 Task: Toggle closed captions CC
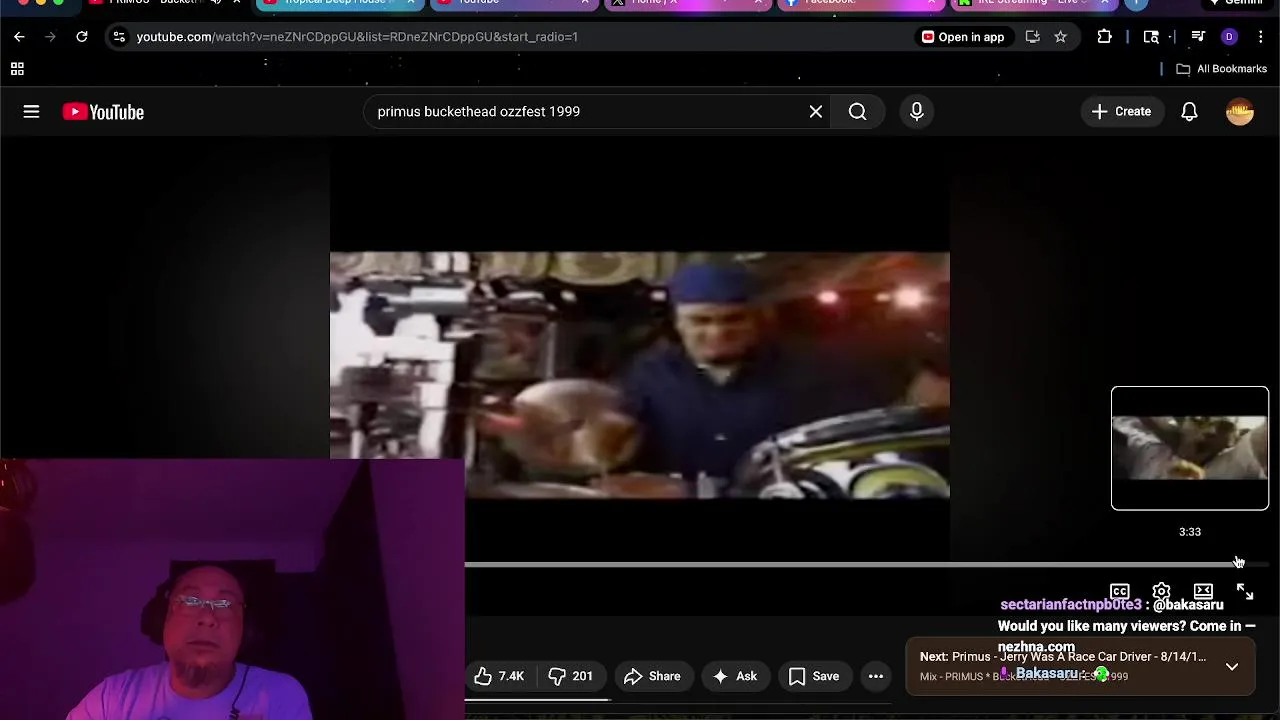click(x=1120, y=592)
